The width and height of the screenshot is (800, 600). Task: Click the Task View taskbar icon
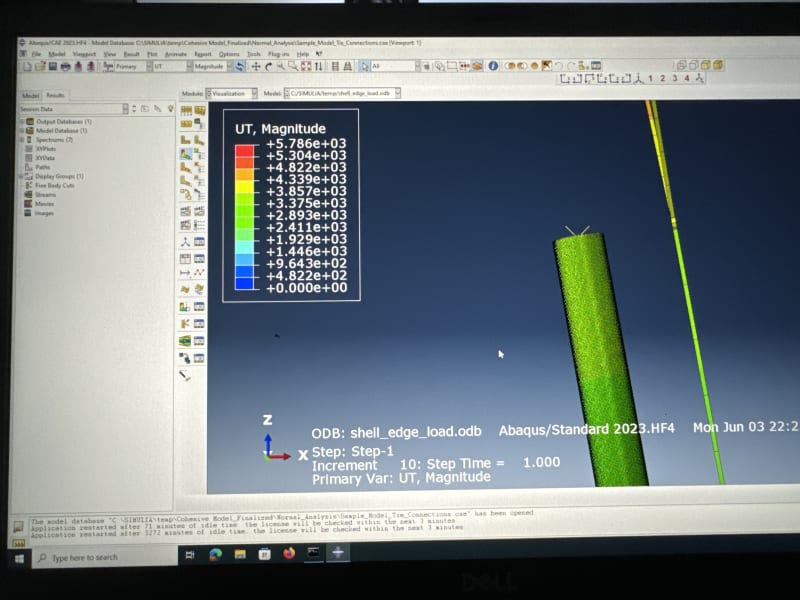click(190, 555)
